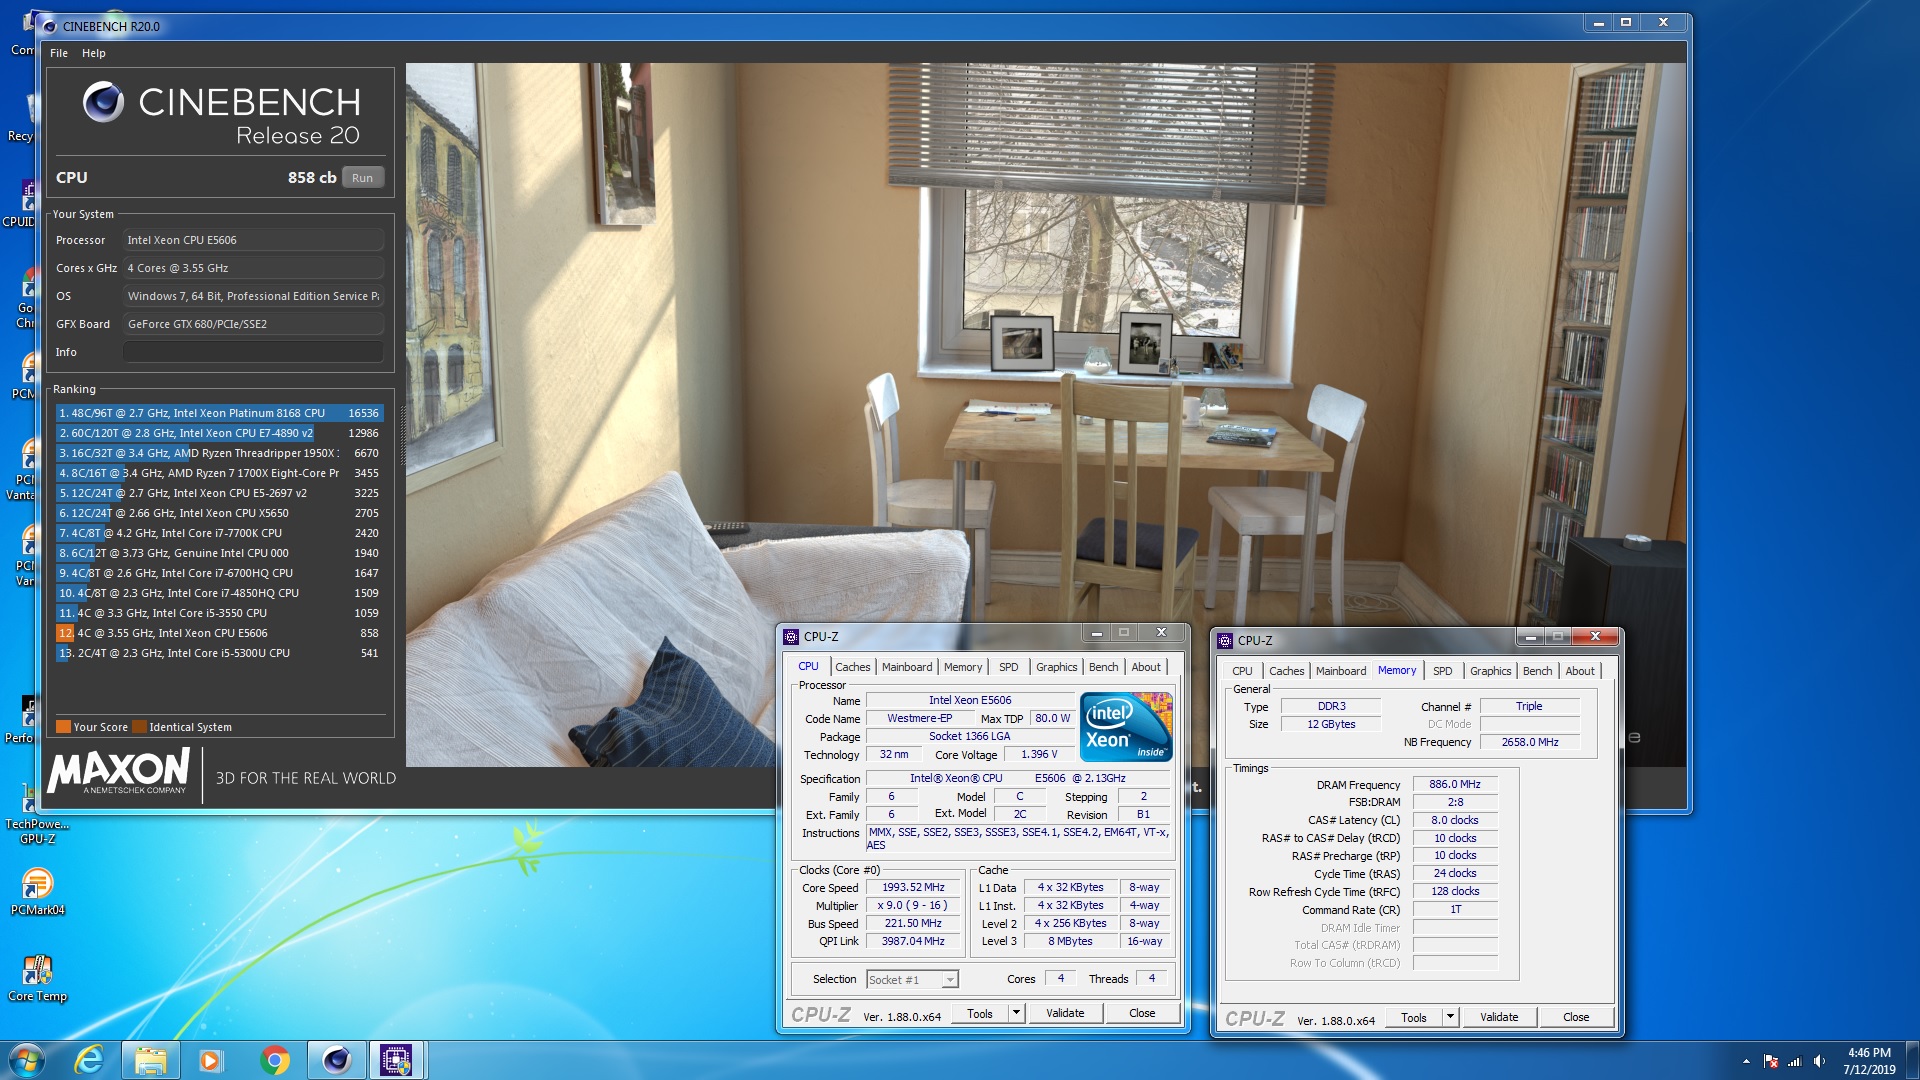Click Tools button in Memory CPU-Z
Screen dimensions: 1920x1080
point(1414,1018)
